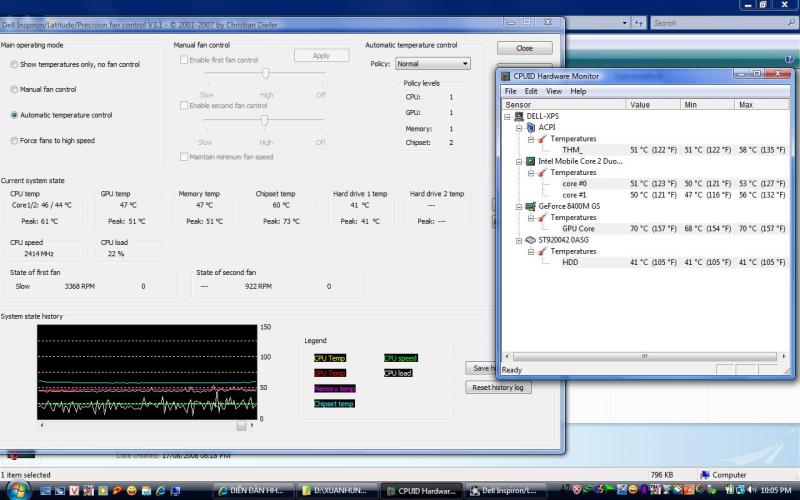This screenshot has width=800, height=500.
Task: Open the Policy dropdown set to Normal
Action: point(432,64)
